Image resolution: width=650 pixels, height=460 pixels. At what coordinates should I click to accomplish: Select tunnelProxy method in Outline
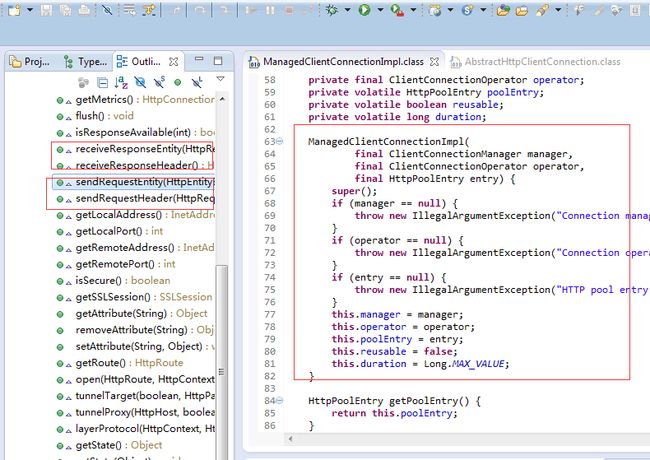coord(136,413)
